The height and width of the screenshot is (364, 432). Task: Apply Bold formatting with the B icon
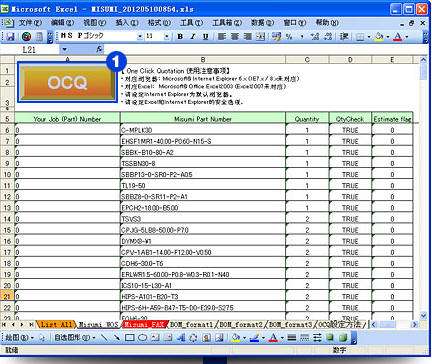(180, 36)
